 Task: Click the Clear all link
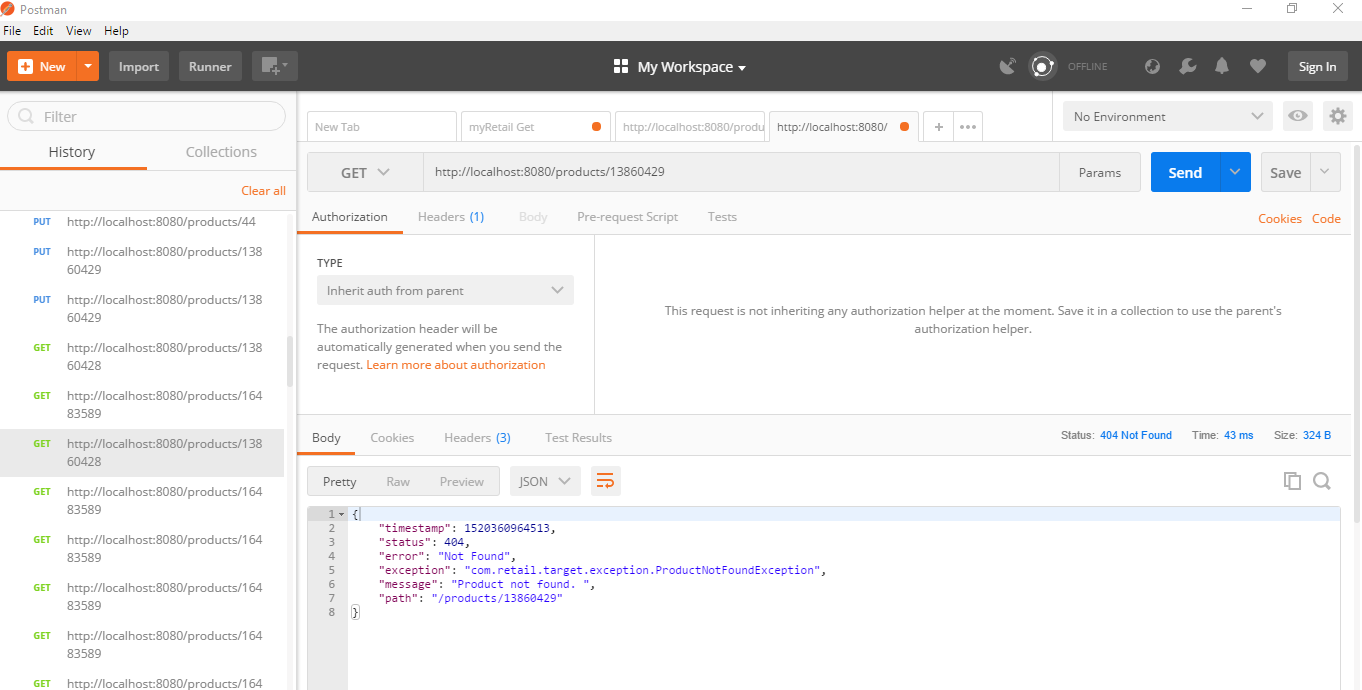263,190
